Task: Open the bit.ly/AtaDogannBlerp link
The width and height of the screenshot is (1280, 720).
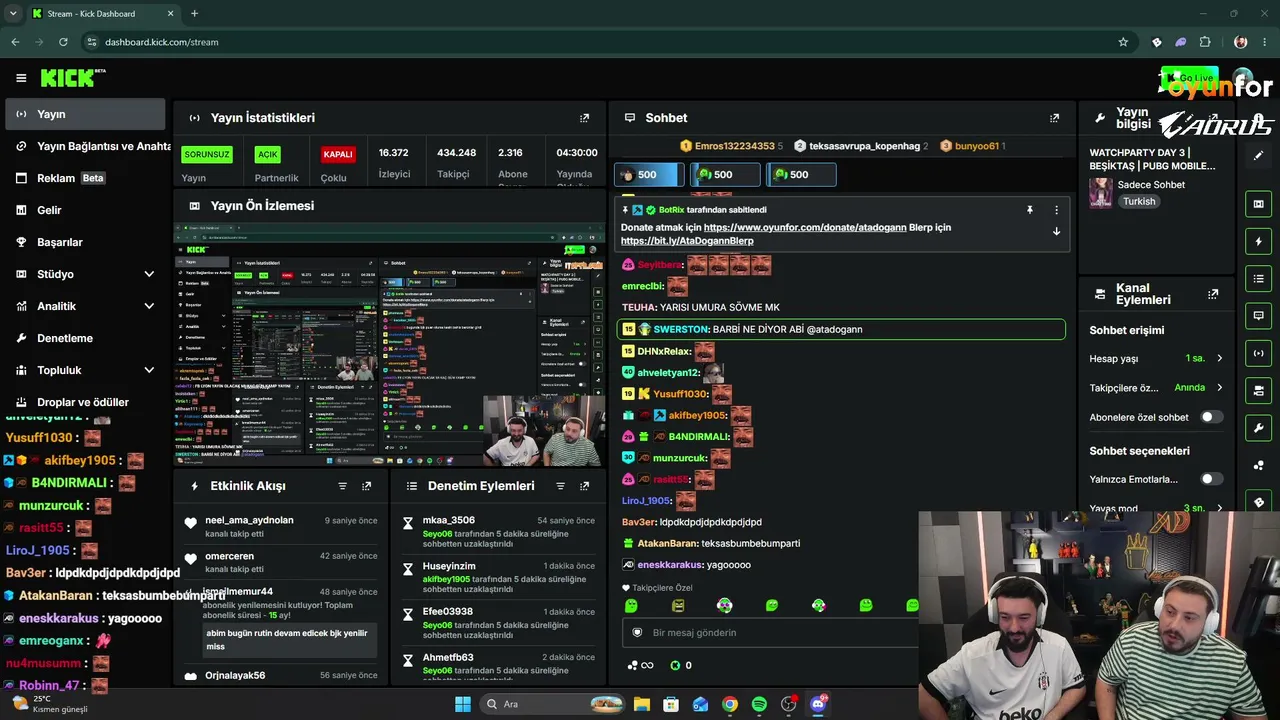Action: coord(687,241)
